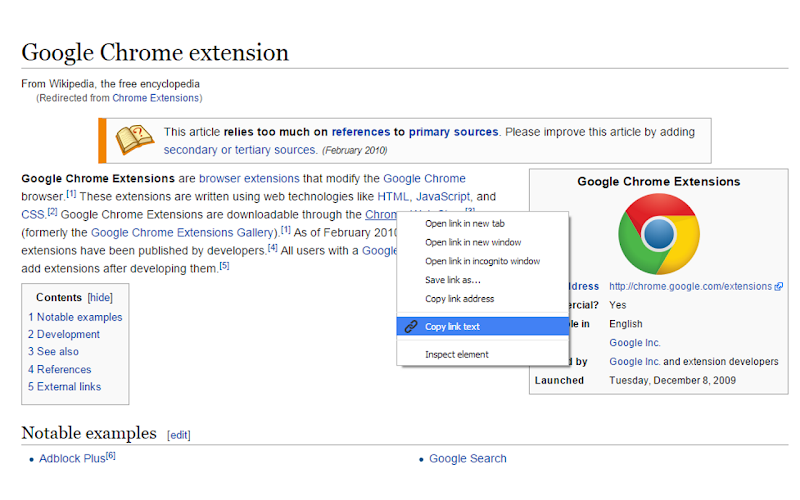The height and width of the screenshot is (500, 800).
Task: Click the 'Google Chrome Extensions' infobox heading
Action: tap(659, 182)
